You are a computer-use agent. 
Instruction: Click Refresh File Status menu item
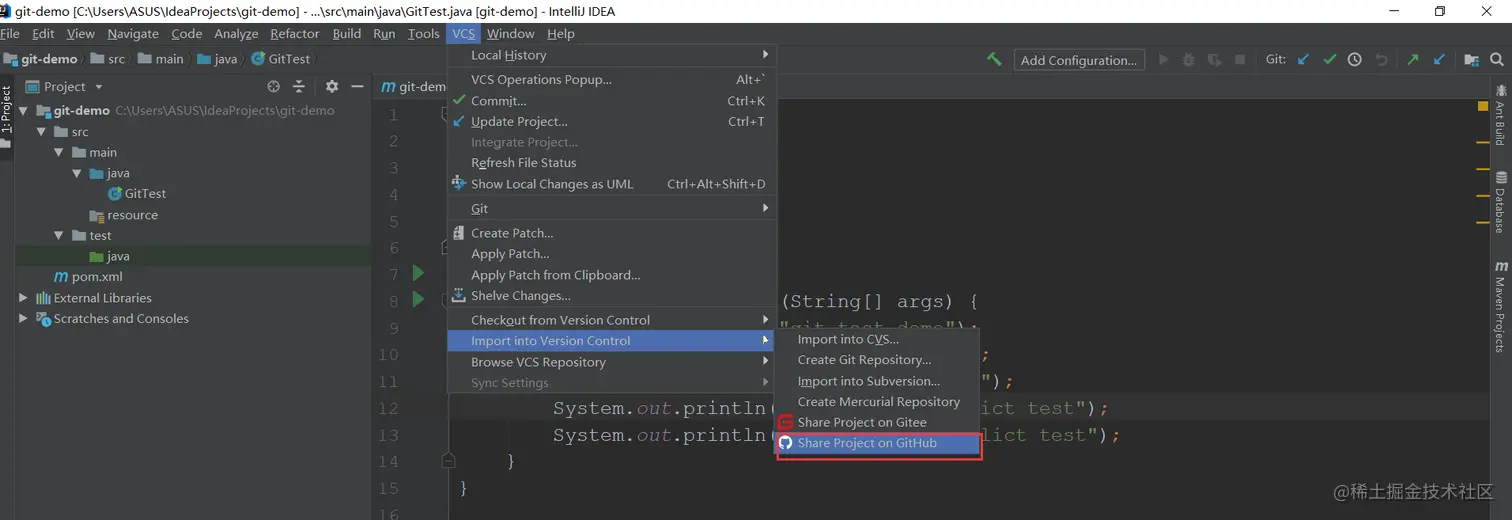612,162
